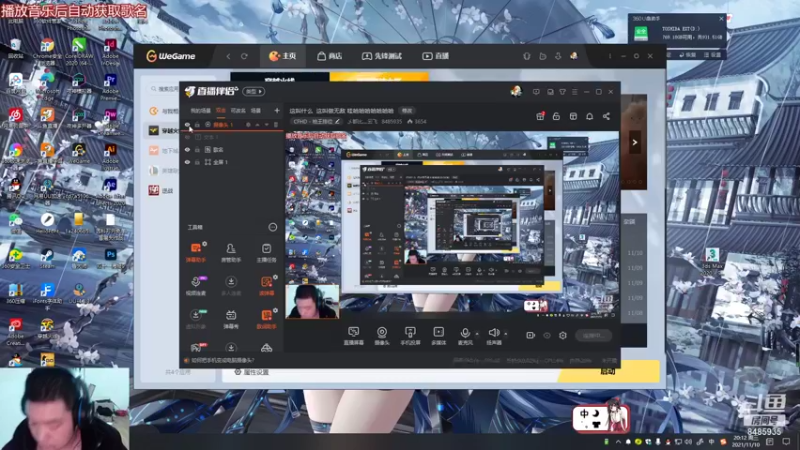This screenshot has width=800, height=450.
Task: Open 视频连麦 tool in the toolbox
Action: [196, 286]
